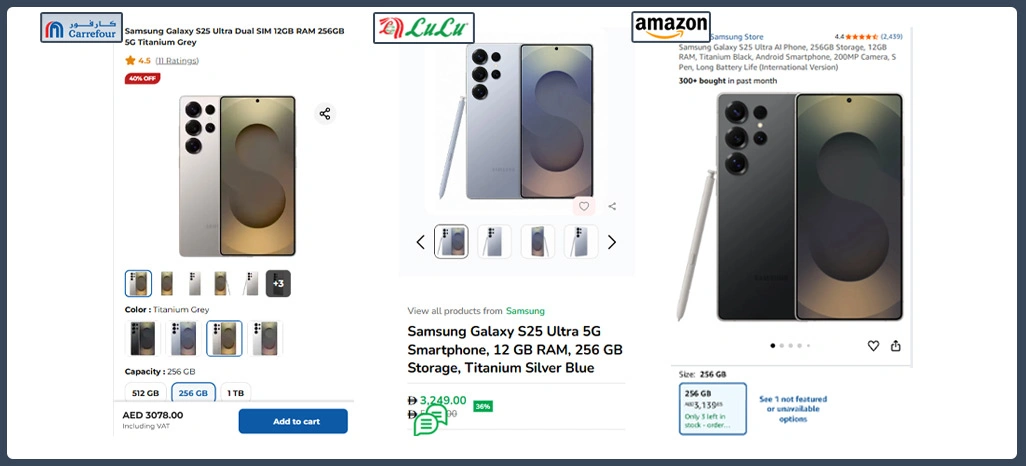
Task: Click the LuLu wishlist heart icon
Action: pos(584,207)
